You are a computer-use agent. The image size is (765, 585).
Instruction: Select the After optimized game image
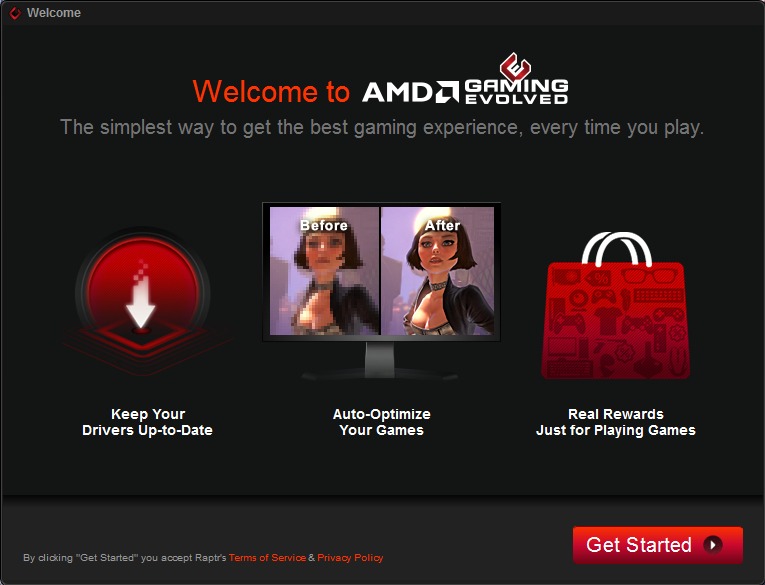click(x=438, y=271)
